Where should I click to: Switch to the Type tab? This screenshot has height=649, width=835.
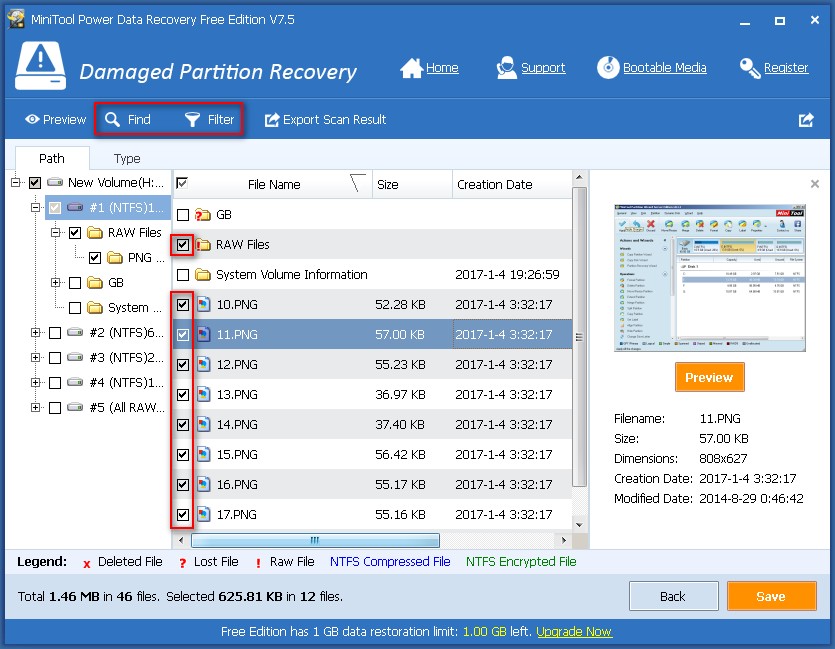click(x=126, y=158)
